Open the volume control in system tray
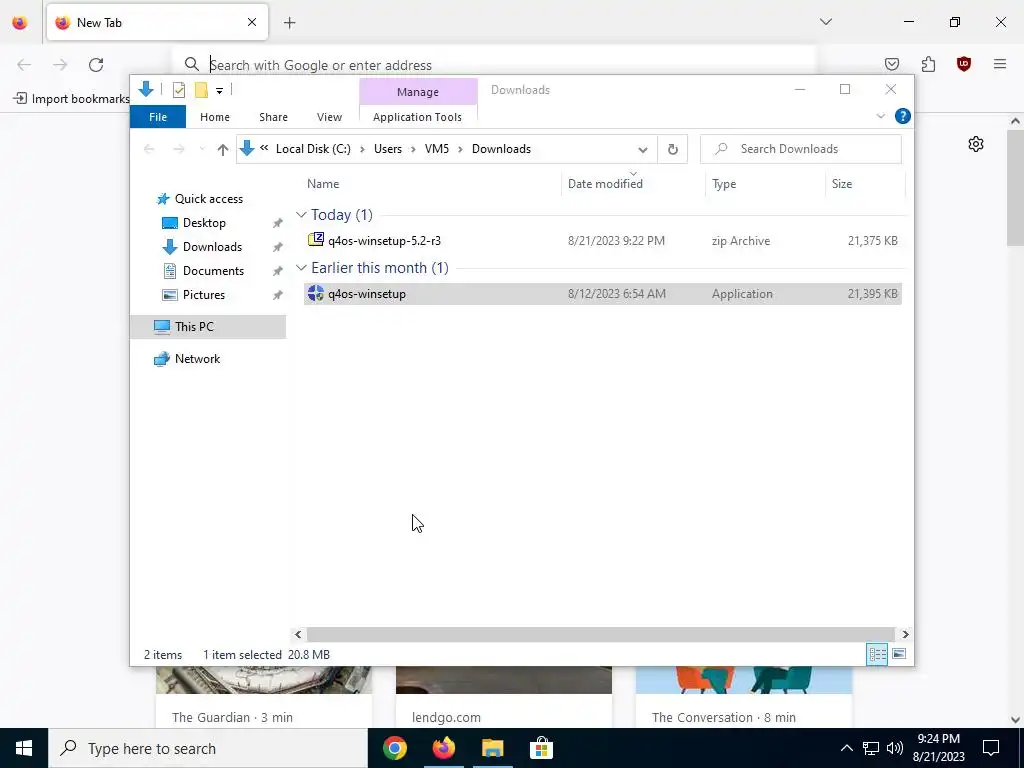 coord(895,748)
